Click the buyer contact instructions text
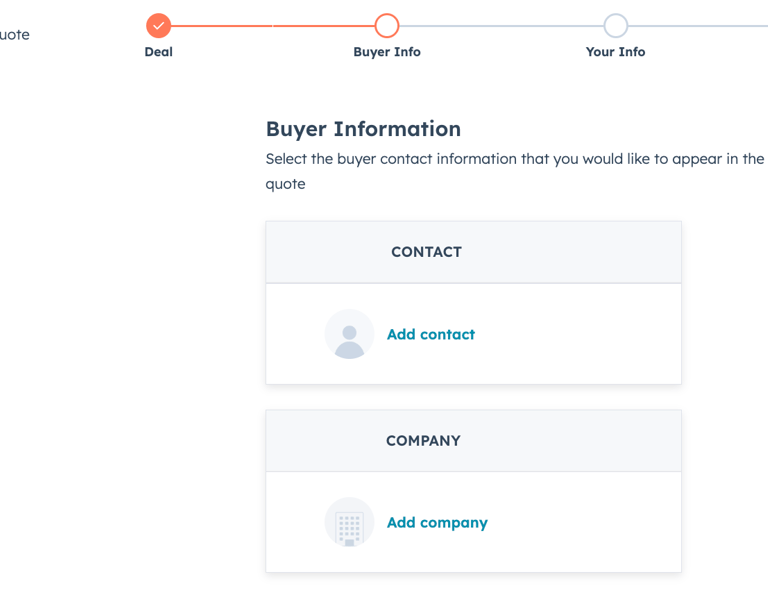 [x=514, y=159]
